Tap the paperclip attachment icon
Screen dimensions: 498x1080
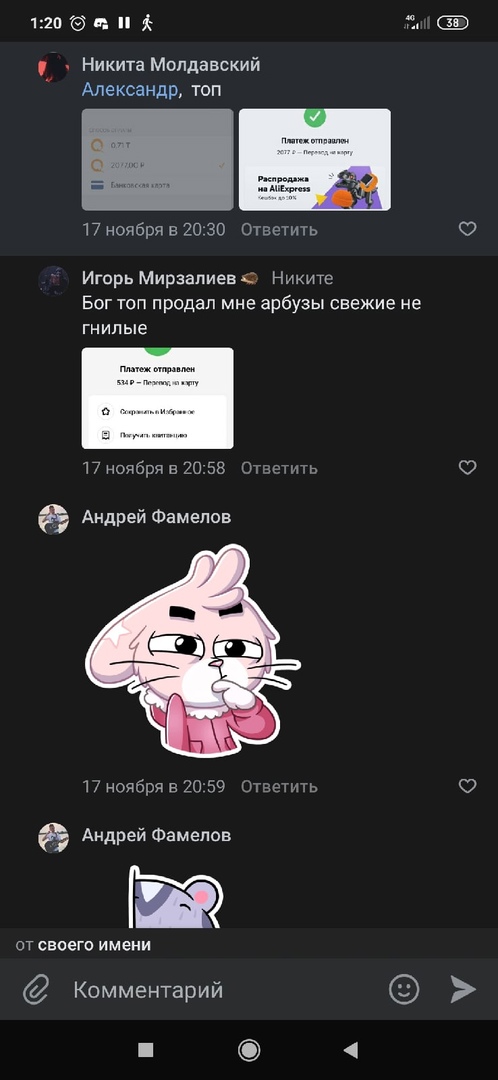(36, 990)
